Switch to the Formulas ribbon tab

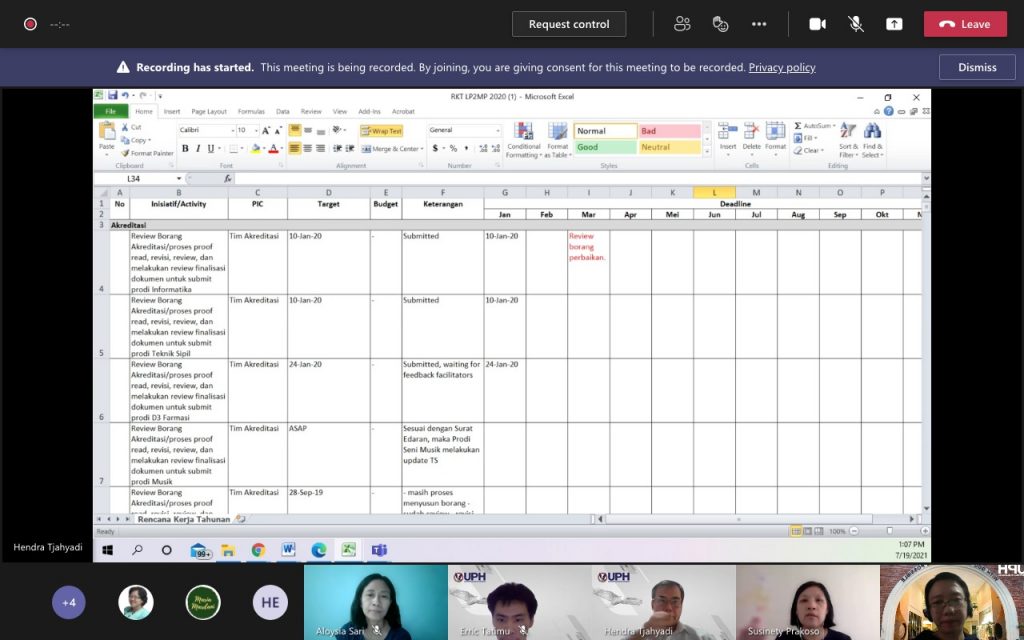pyautogui.click(x=251, y=112)
